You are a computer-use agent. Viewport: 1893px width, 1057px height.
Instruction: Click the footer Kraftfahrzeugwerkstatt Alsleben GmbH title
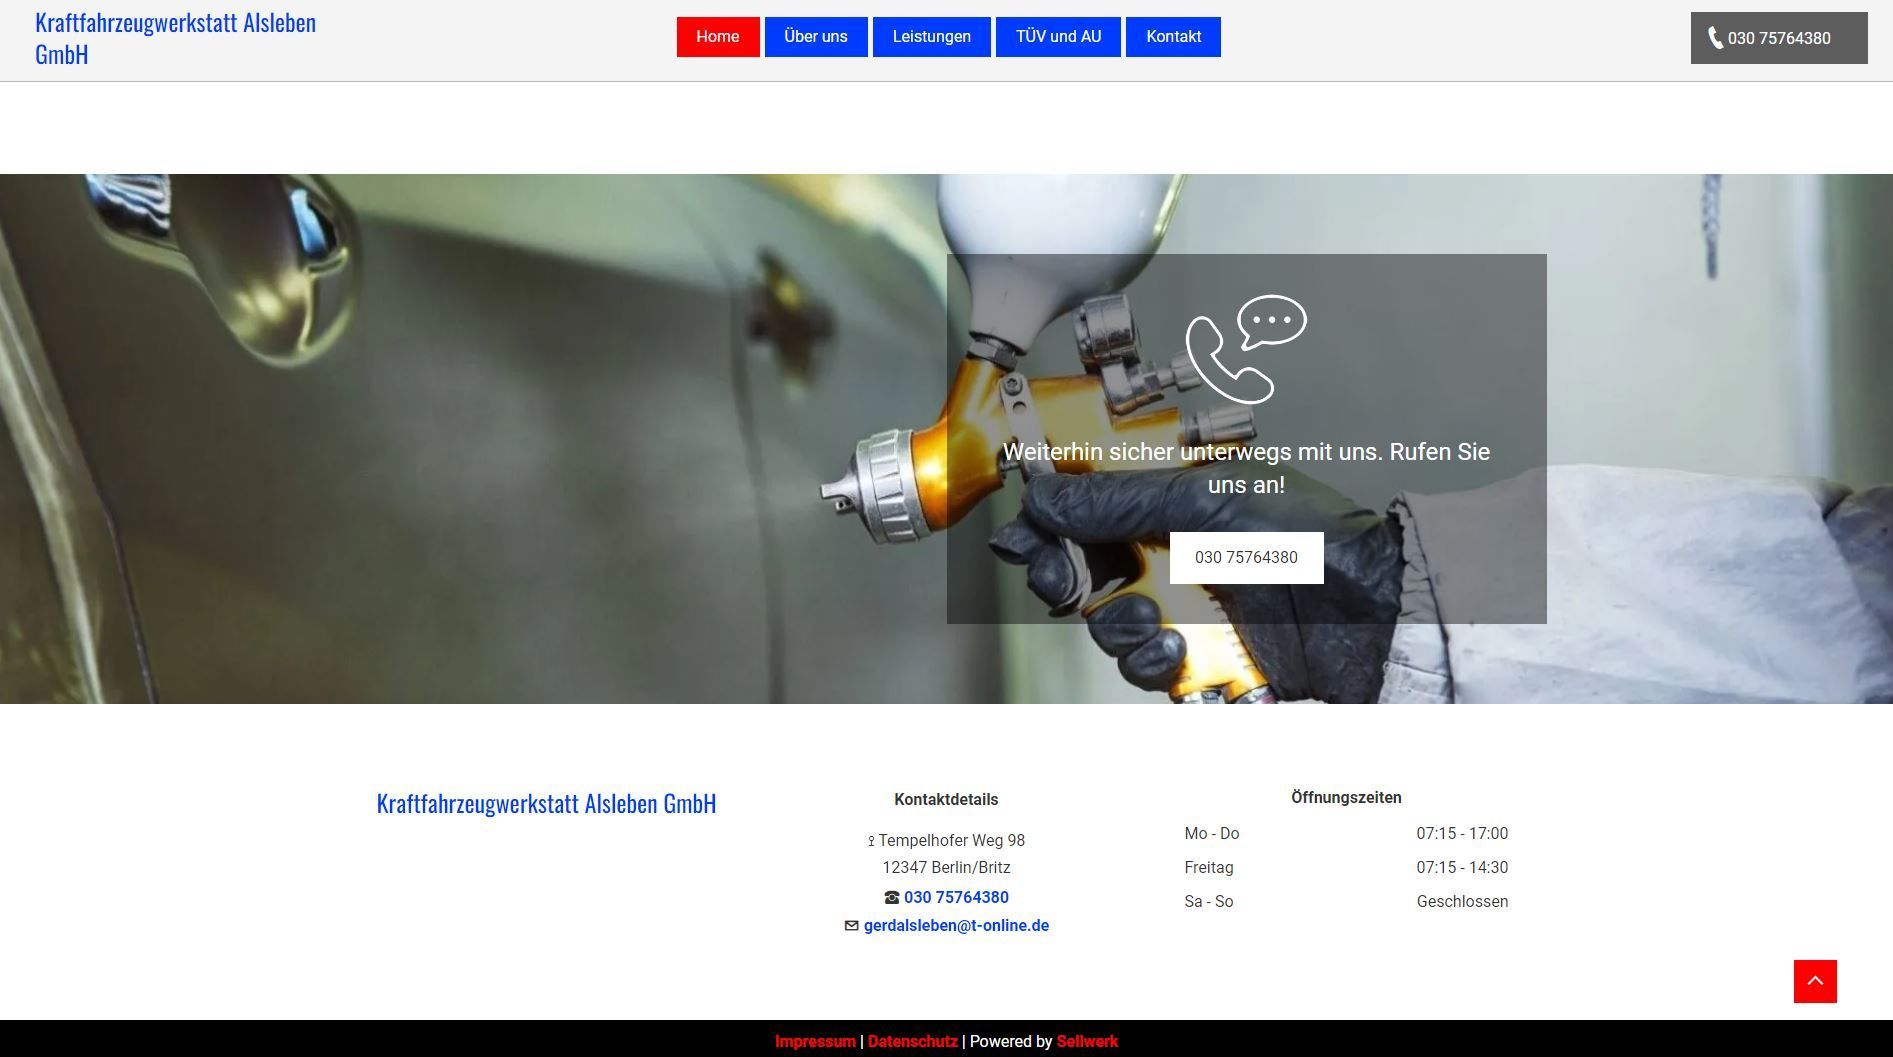pyautogui.click(x=546, y=803)
